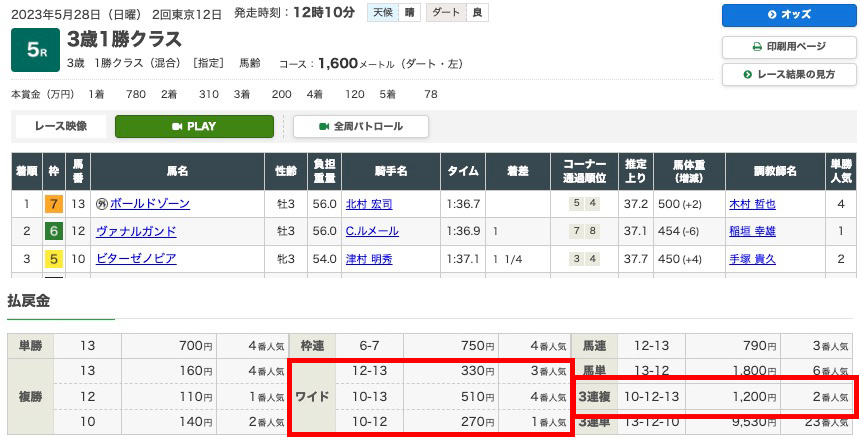This screenshot has width=861, height=442.
Task: Click the 枠連 payout 750円
Action: point(478,346)
